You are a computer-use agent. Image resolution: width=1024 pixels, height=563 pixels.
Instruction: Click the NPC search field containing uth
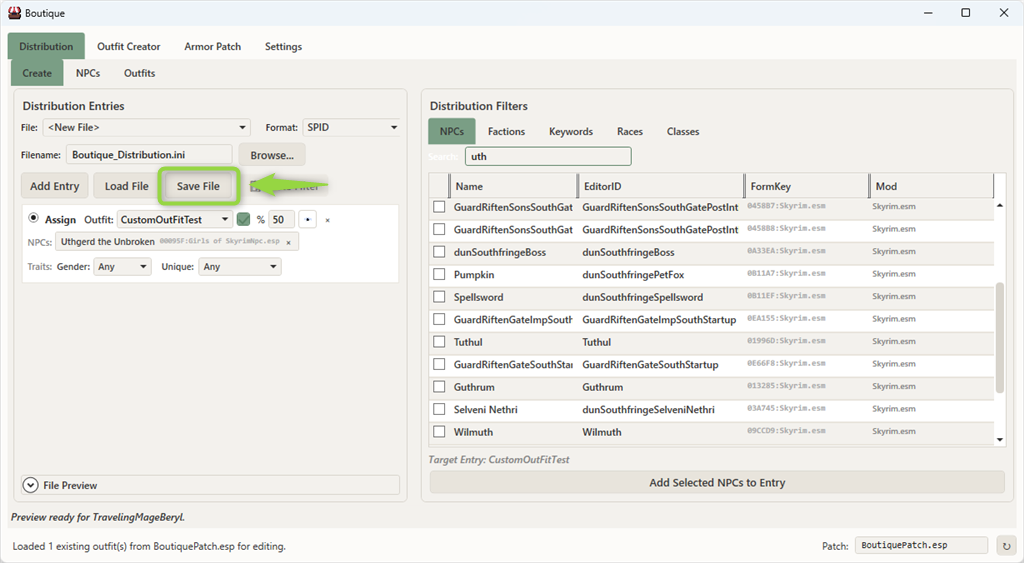point(548,156)
